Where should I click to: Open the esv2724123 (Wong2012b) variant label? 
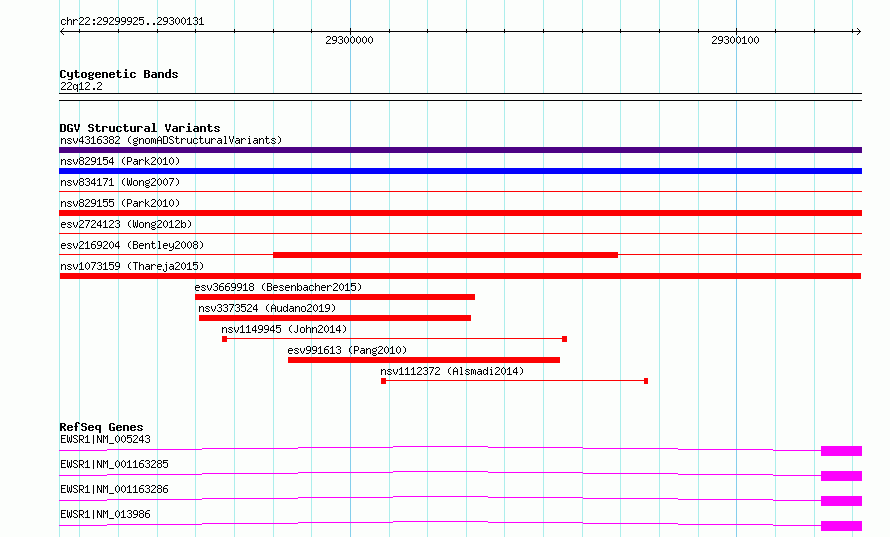[126, 224]
